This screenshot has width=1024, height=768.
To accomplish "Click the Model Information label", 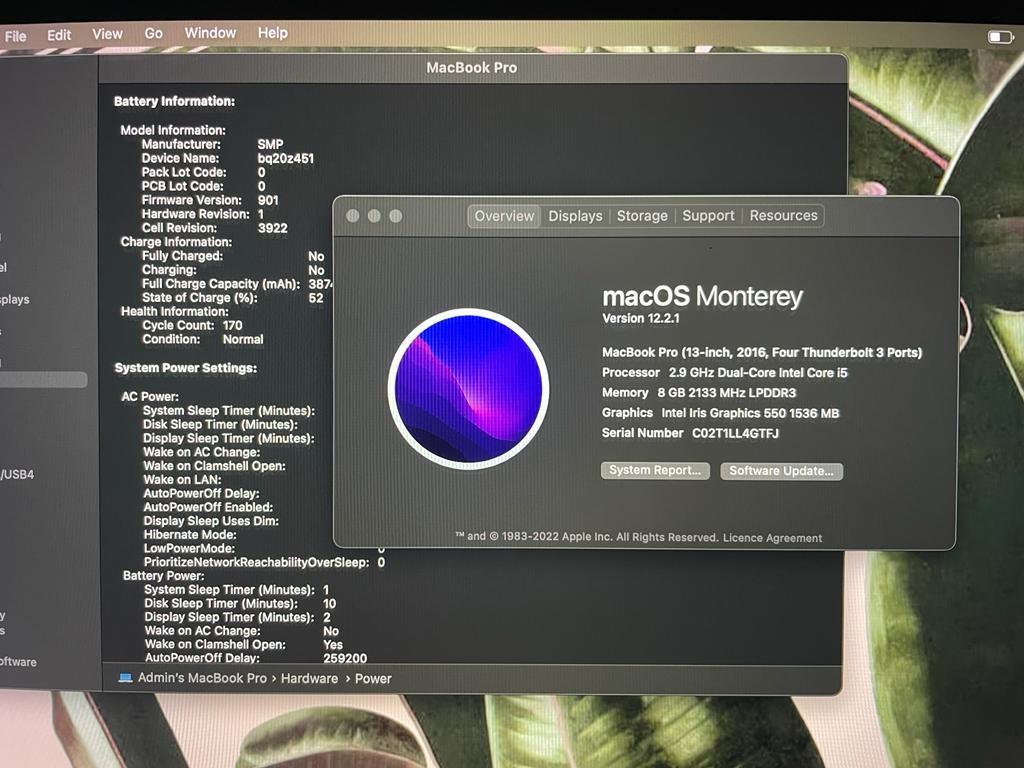I will [173, 130].
